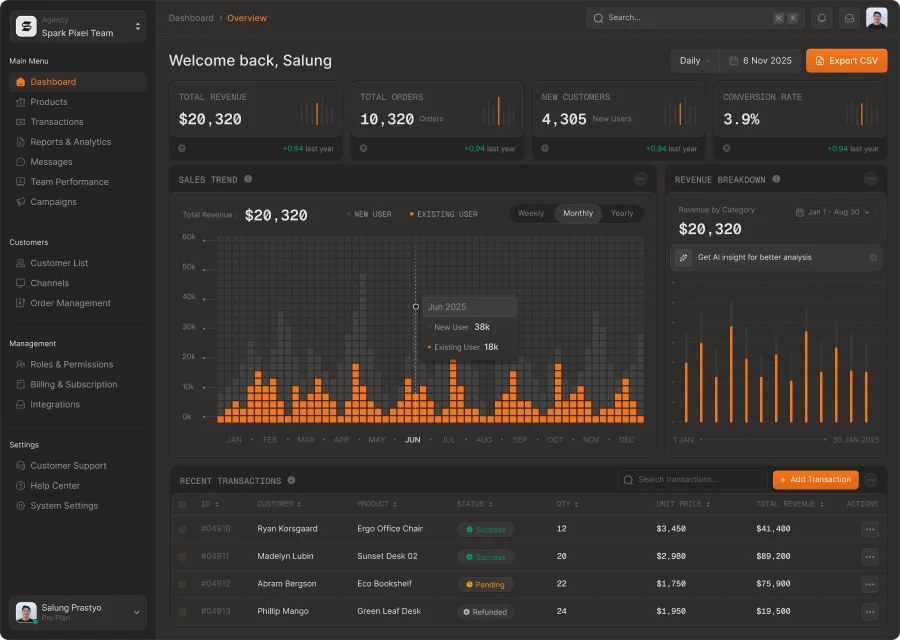
Task: Expand the Daily period dropdown
Action: point(695,61)
